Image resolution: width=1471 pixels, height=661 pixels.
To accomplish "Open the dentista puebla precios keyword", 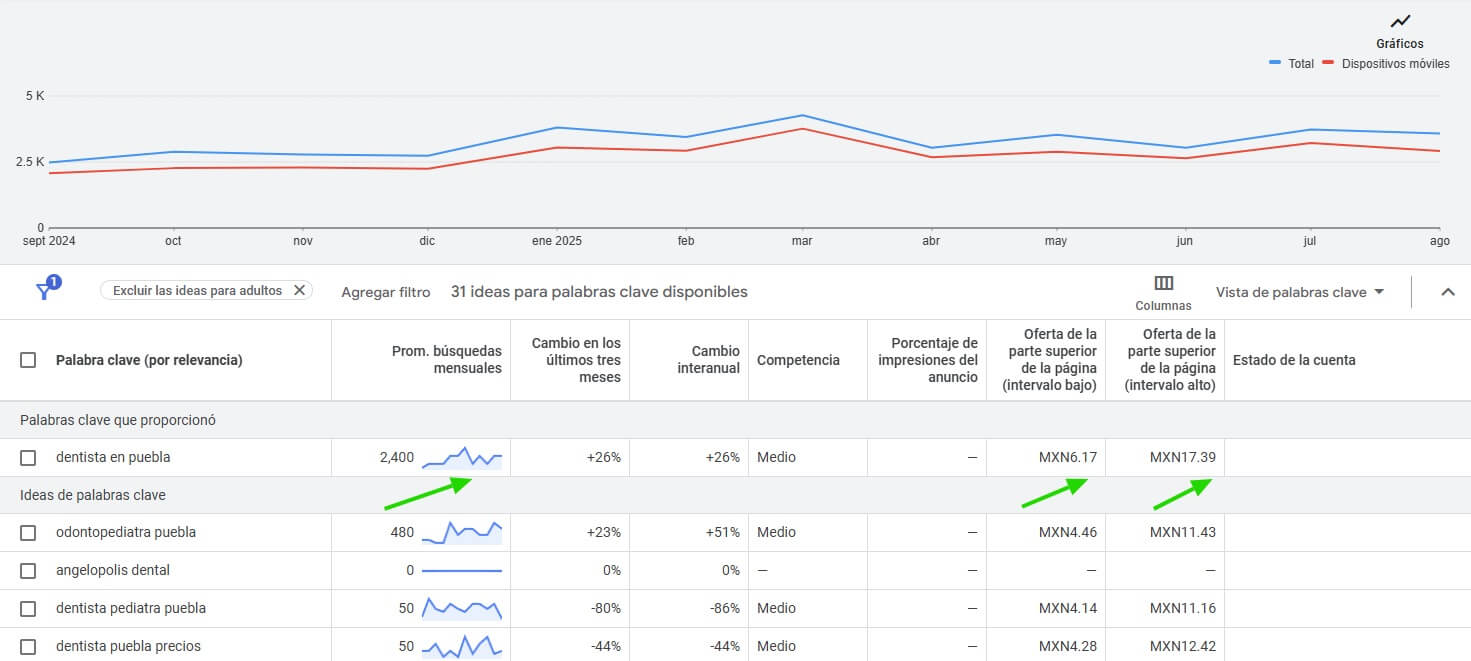I will coord(128,646).
